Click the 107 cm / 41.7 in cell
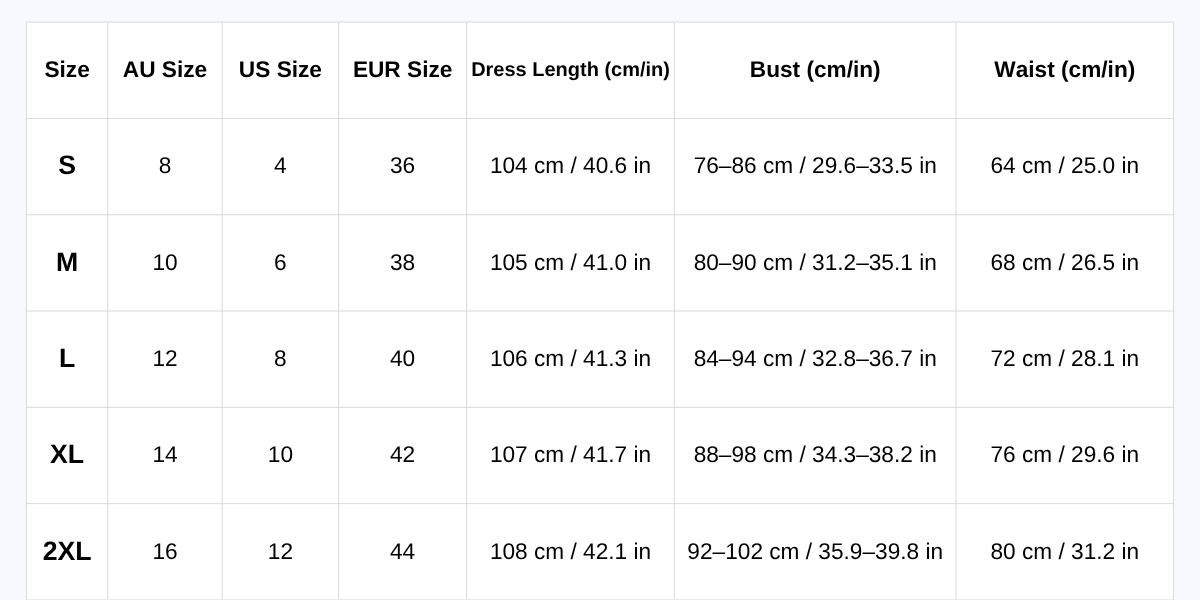 coord(570,455)
